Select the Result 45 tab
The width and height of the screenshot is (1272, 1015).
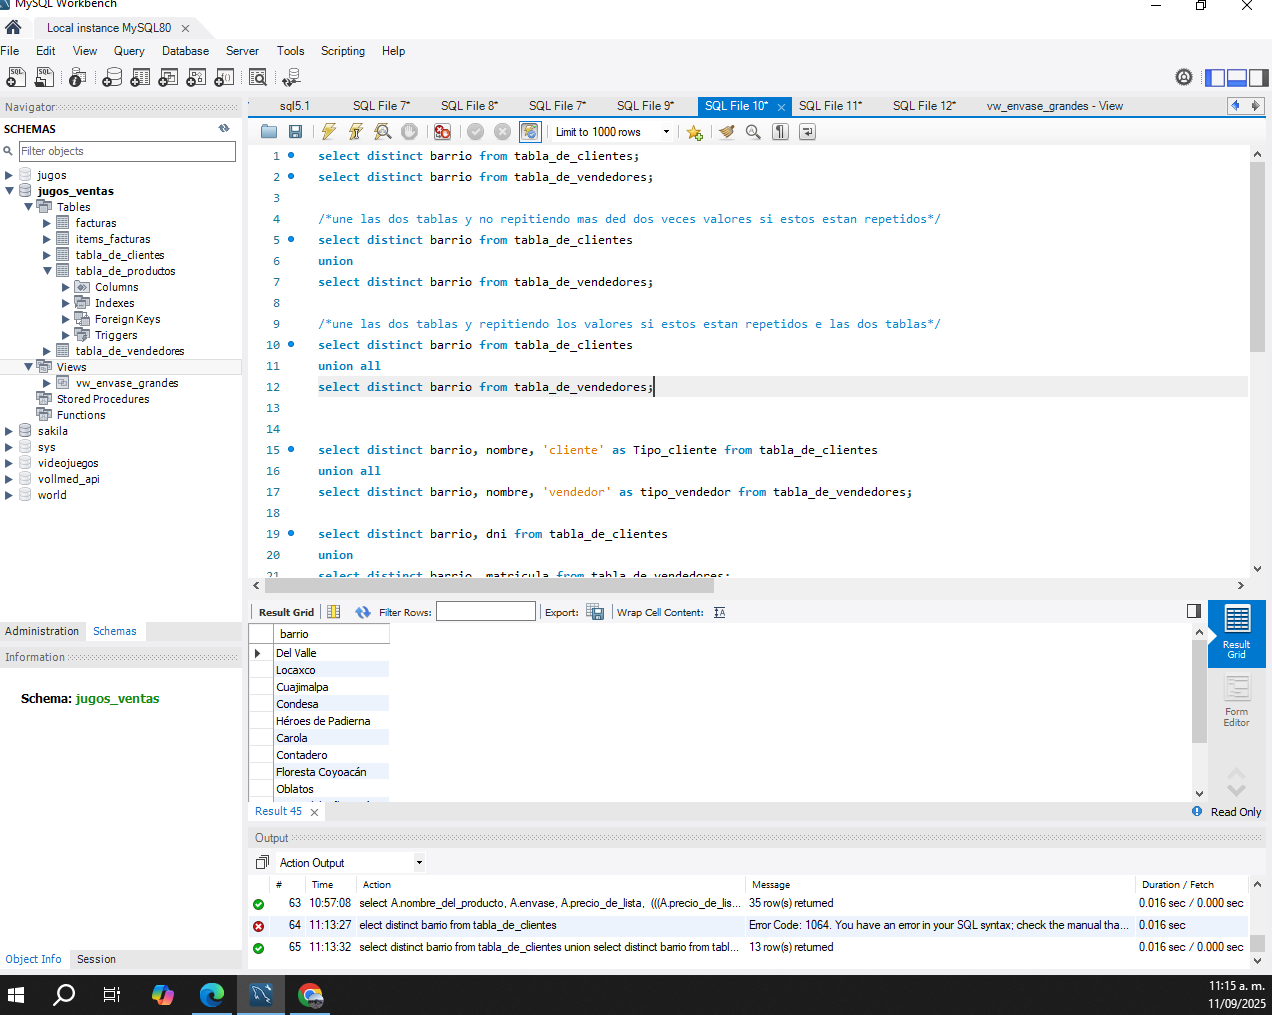[278, 811]
